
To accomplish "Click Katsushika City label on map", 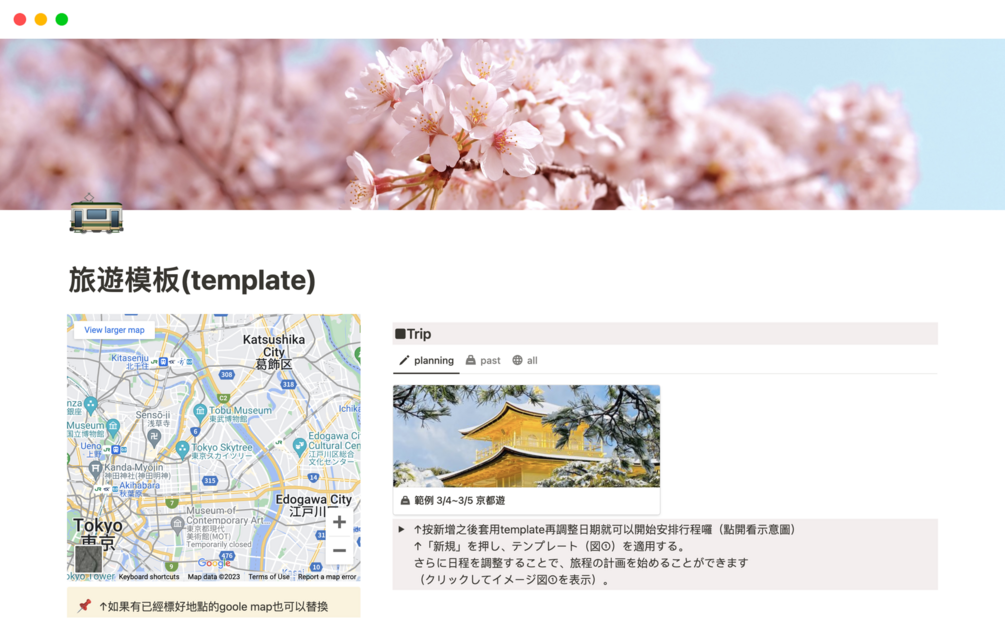I will point(274,351).
